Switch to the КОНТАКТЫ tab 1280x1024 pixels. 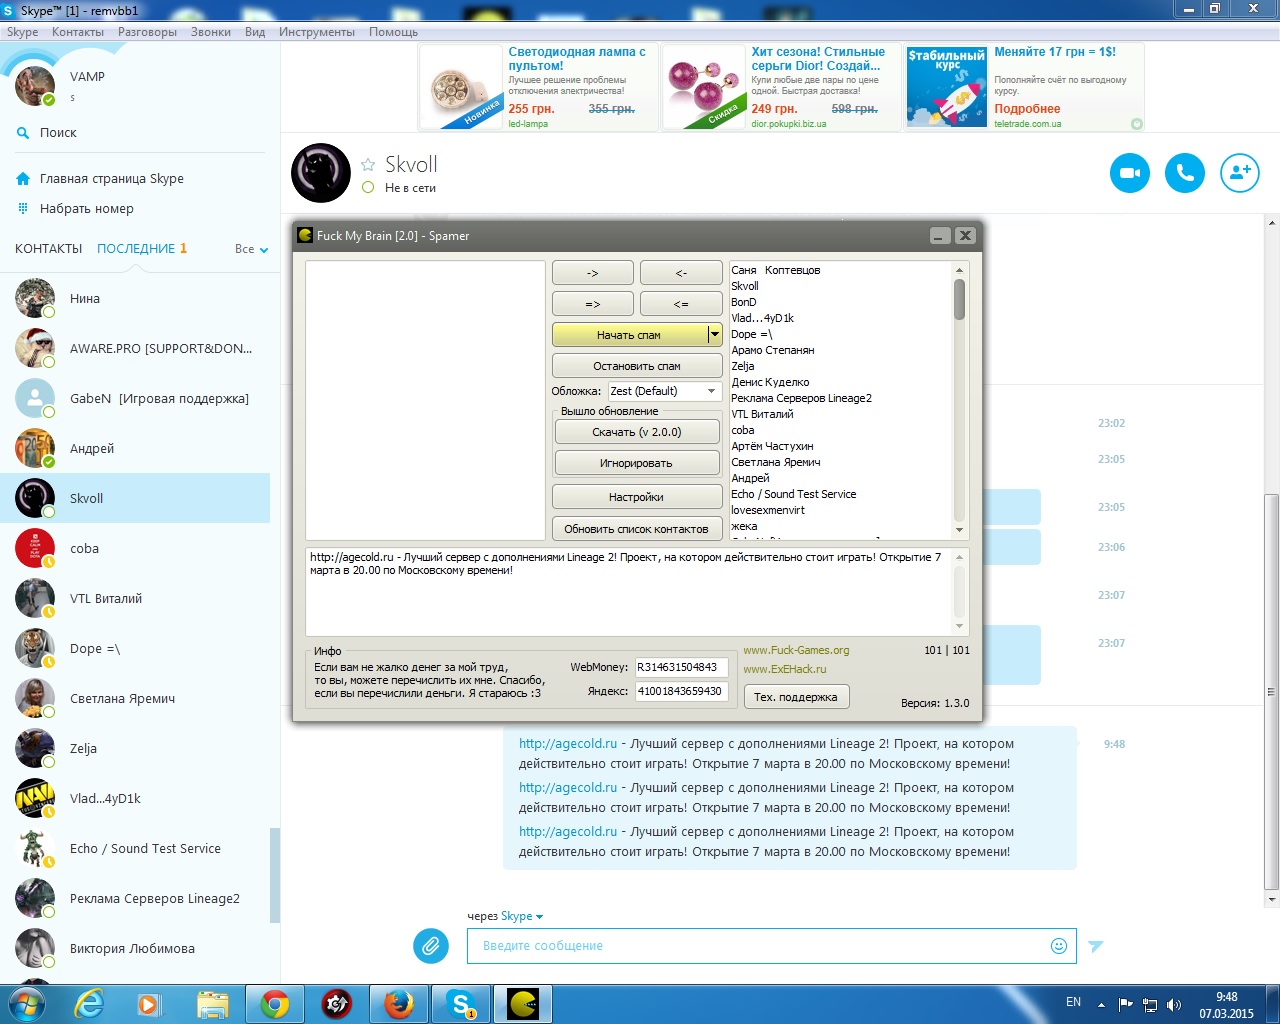point(48,249)
